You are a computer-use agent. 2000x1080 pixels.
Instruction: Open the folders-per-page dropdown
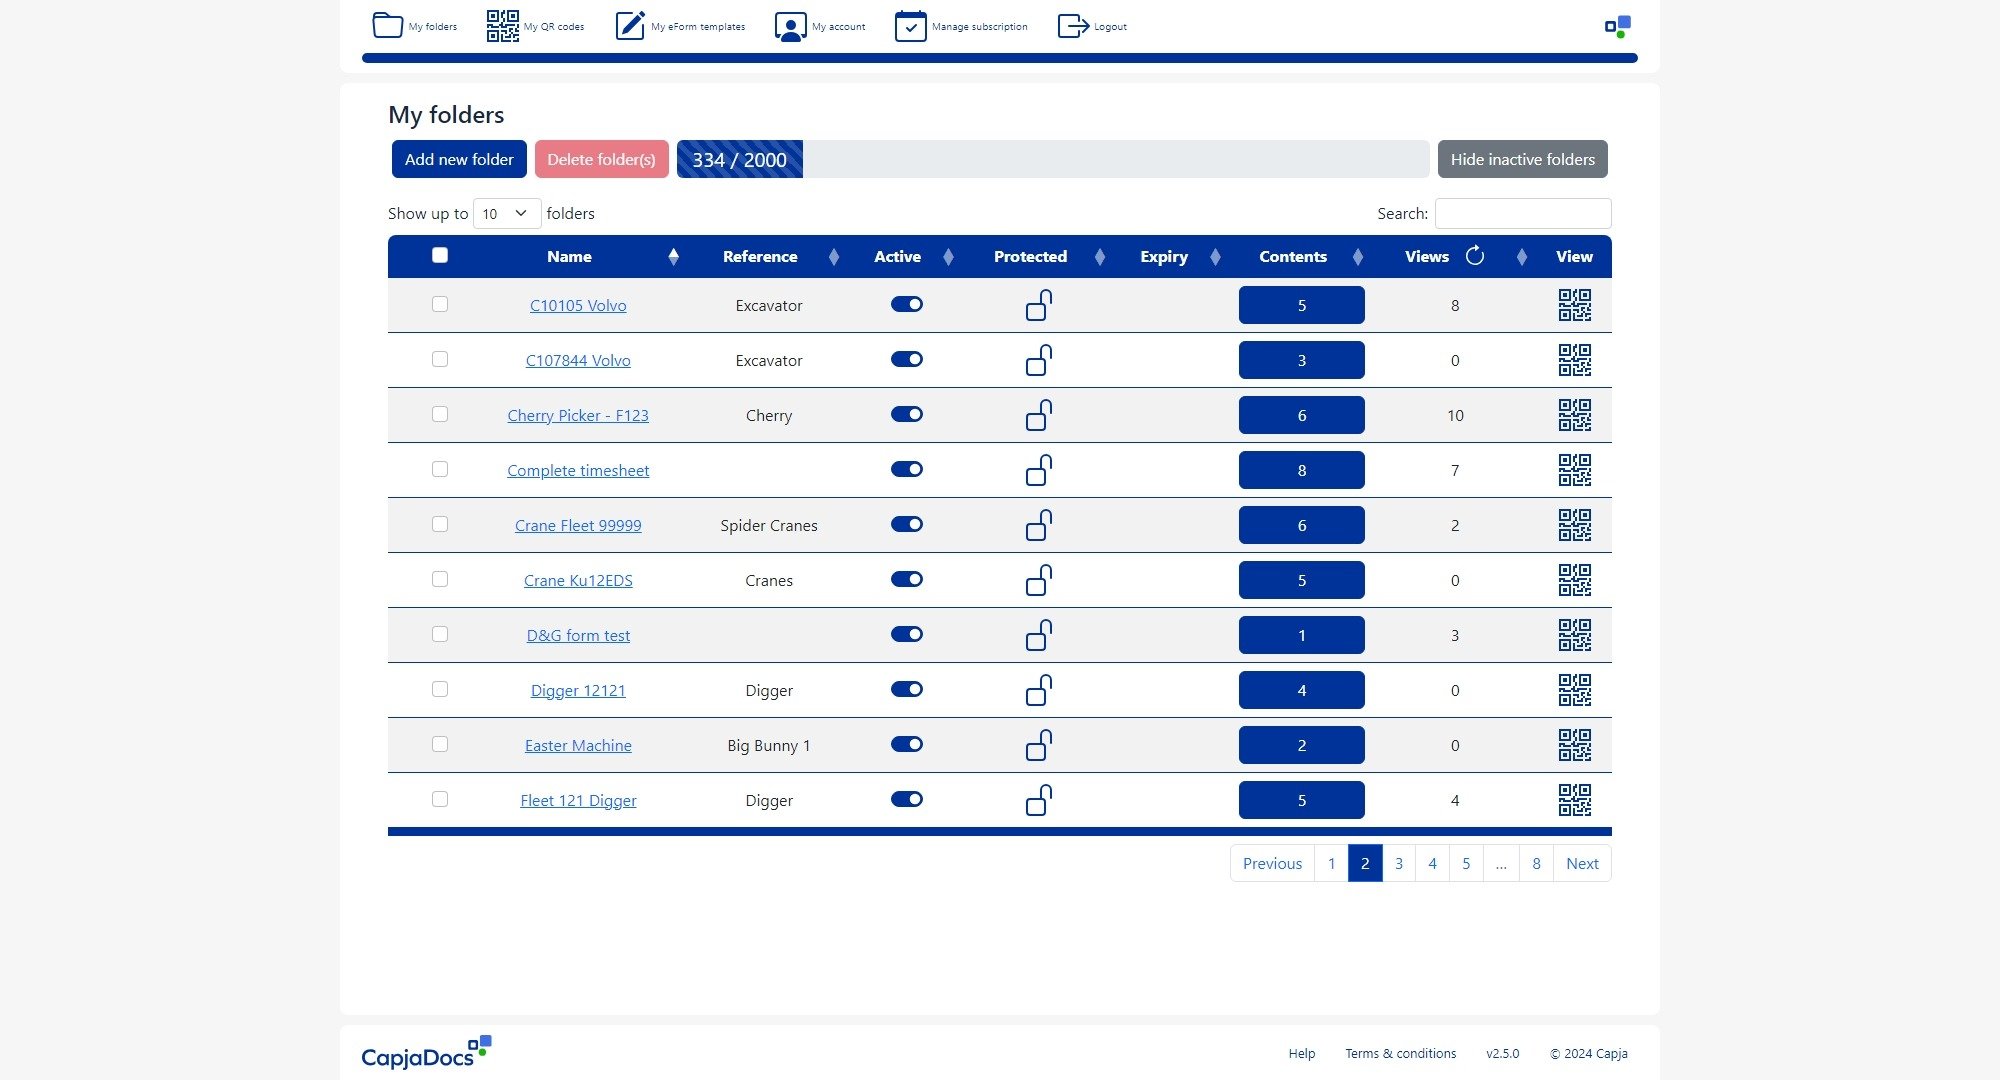coord(506,213)
